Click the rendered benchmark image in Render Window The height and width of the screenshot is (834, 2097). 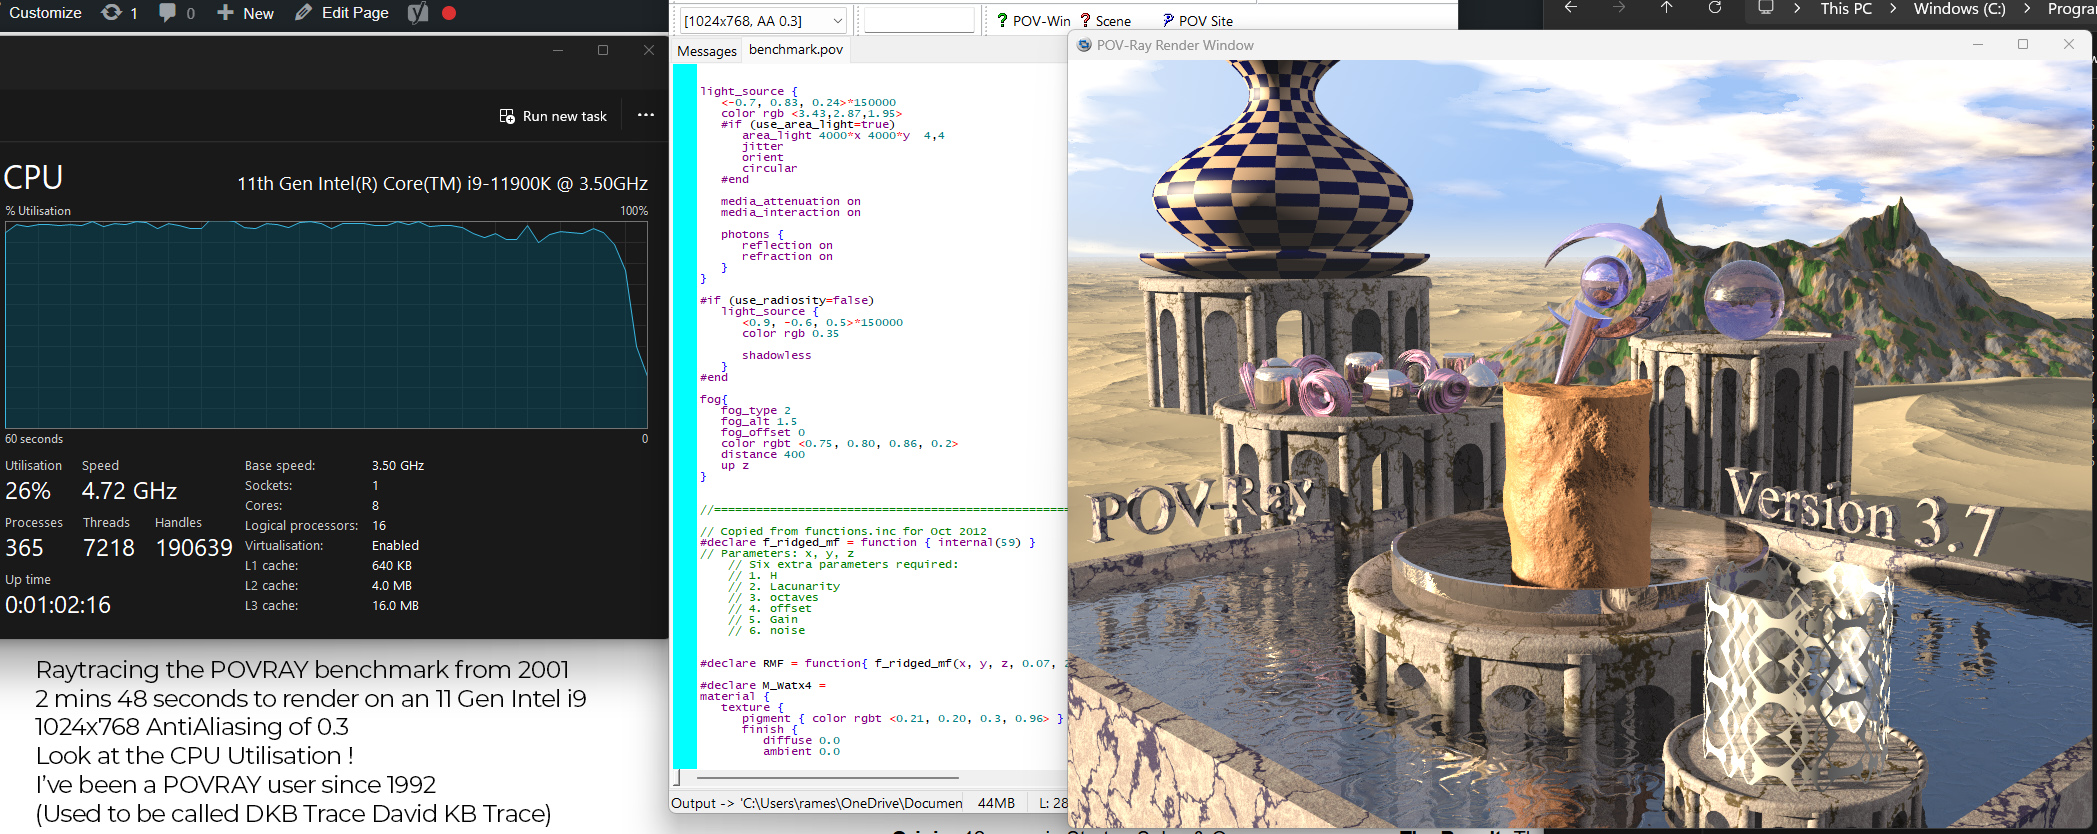tap(1580, 444)
